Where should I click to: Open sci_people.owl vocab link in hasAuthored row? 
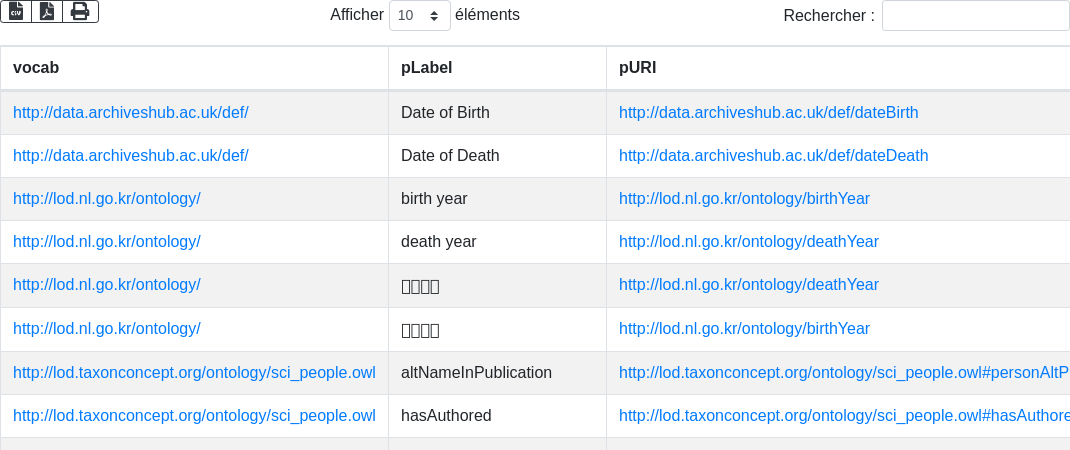point(194,415)
